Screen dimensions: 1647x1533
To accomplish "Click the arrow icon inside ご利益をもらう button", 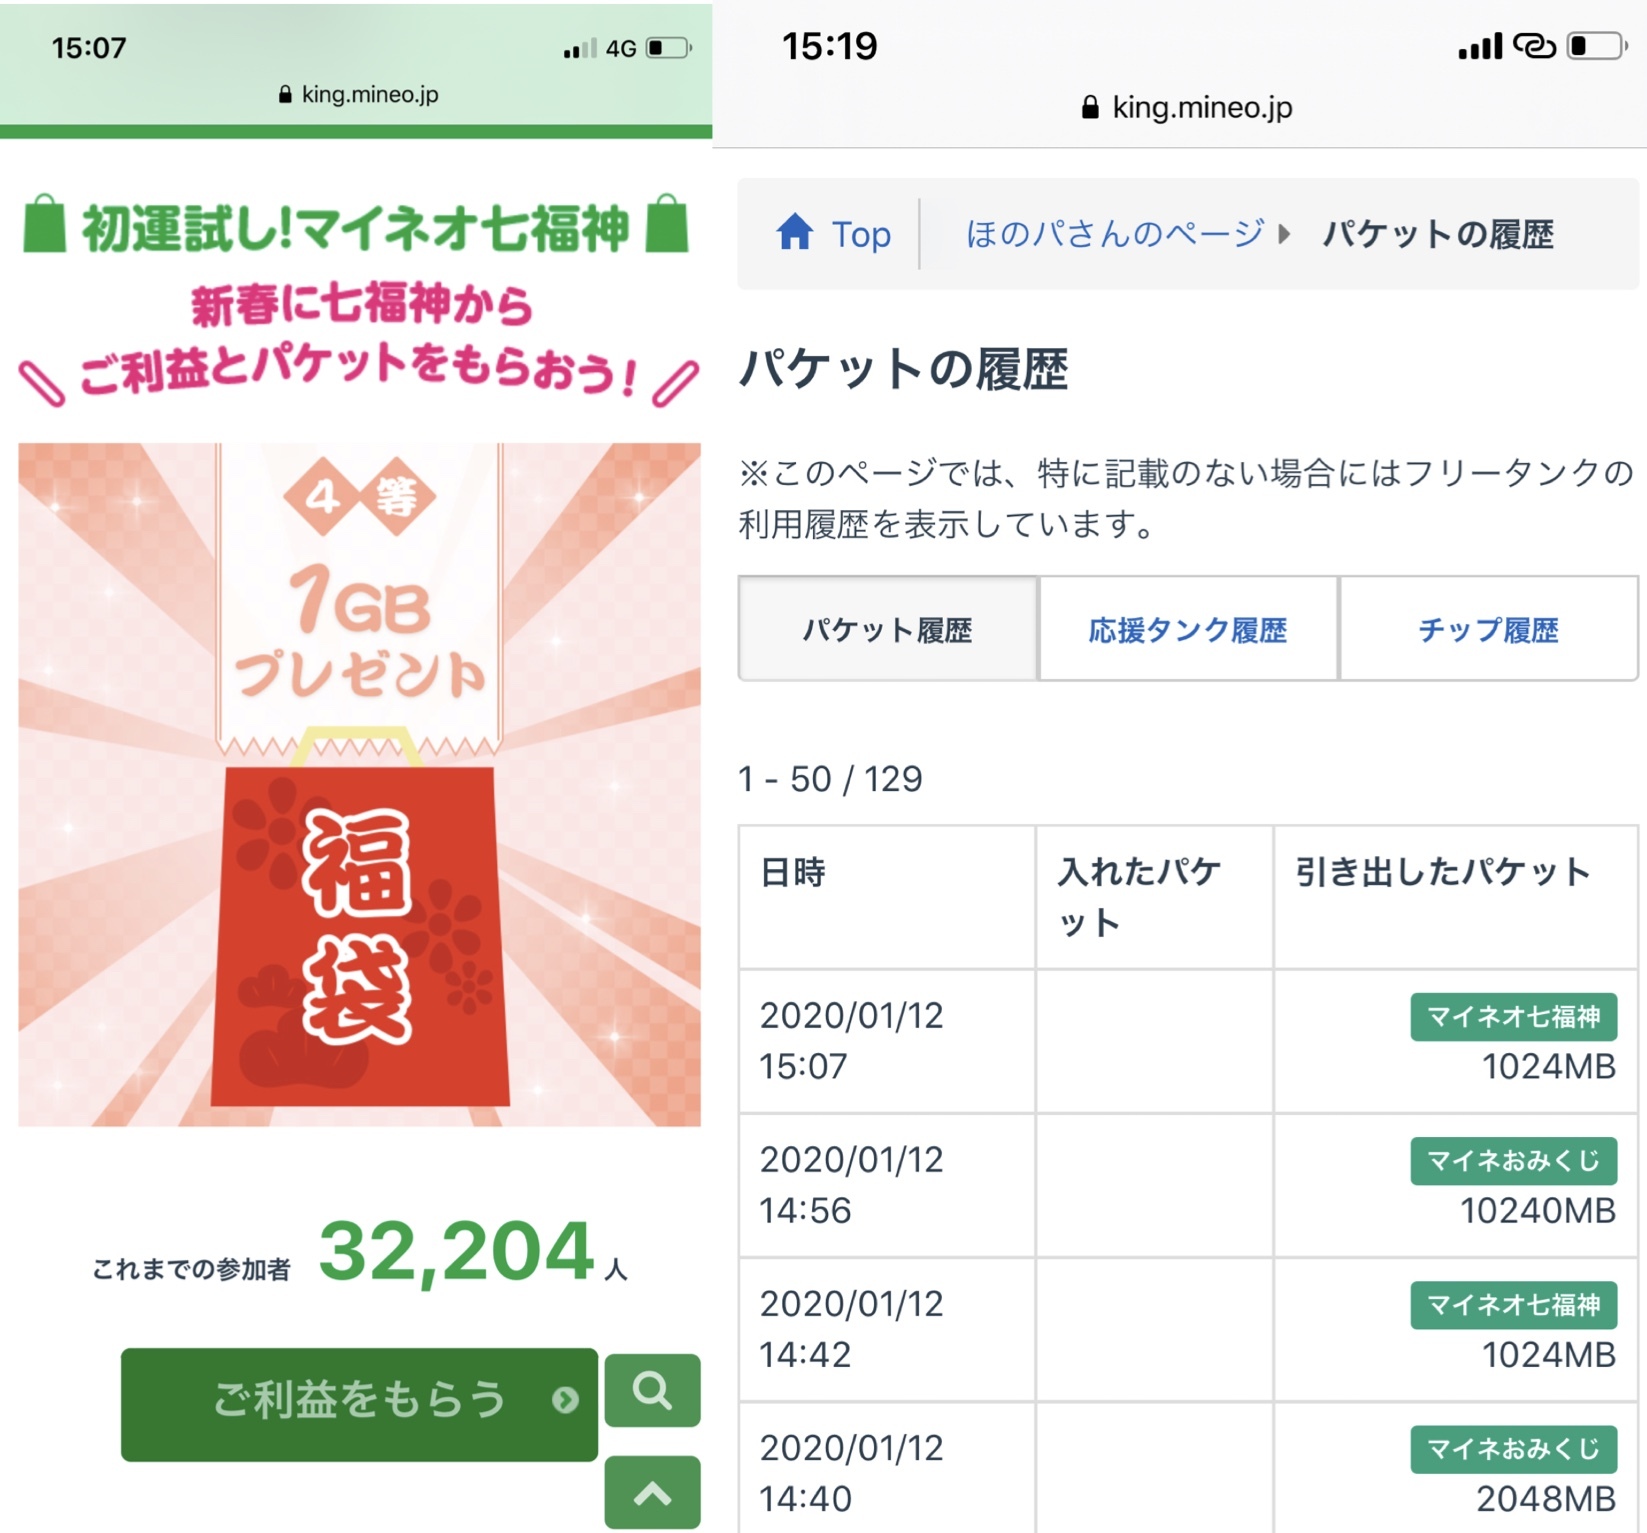I will pos(565,1400).
